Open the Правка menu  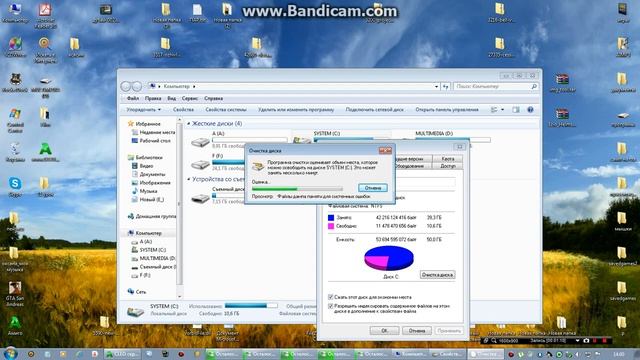[153, 98]
